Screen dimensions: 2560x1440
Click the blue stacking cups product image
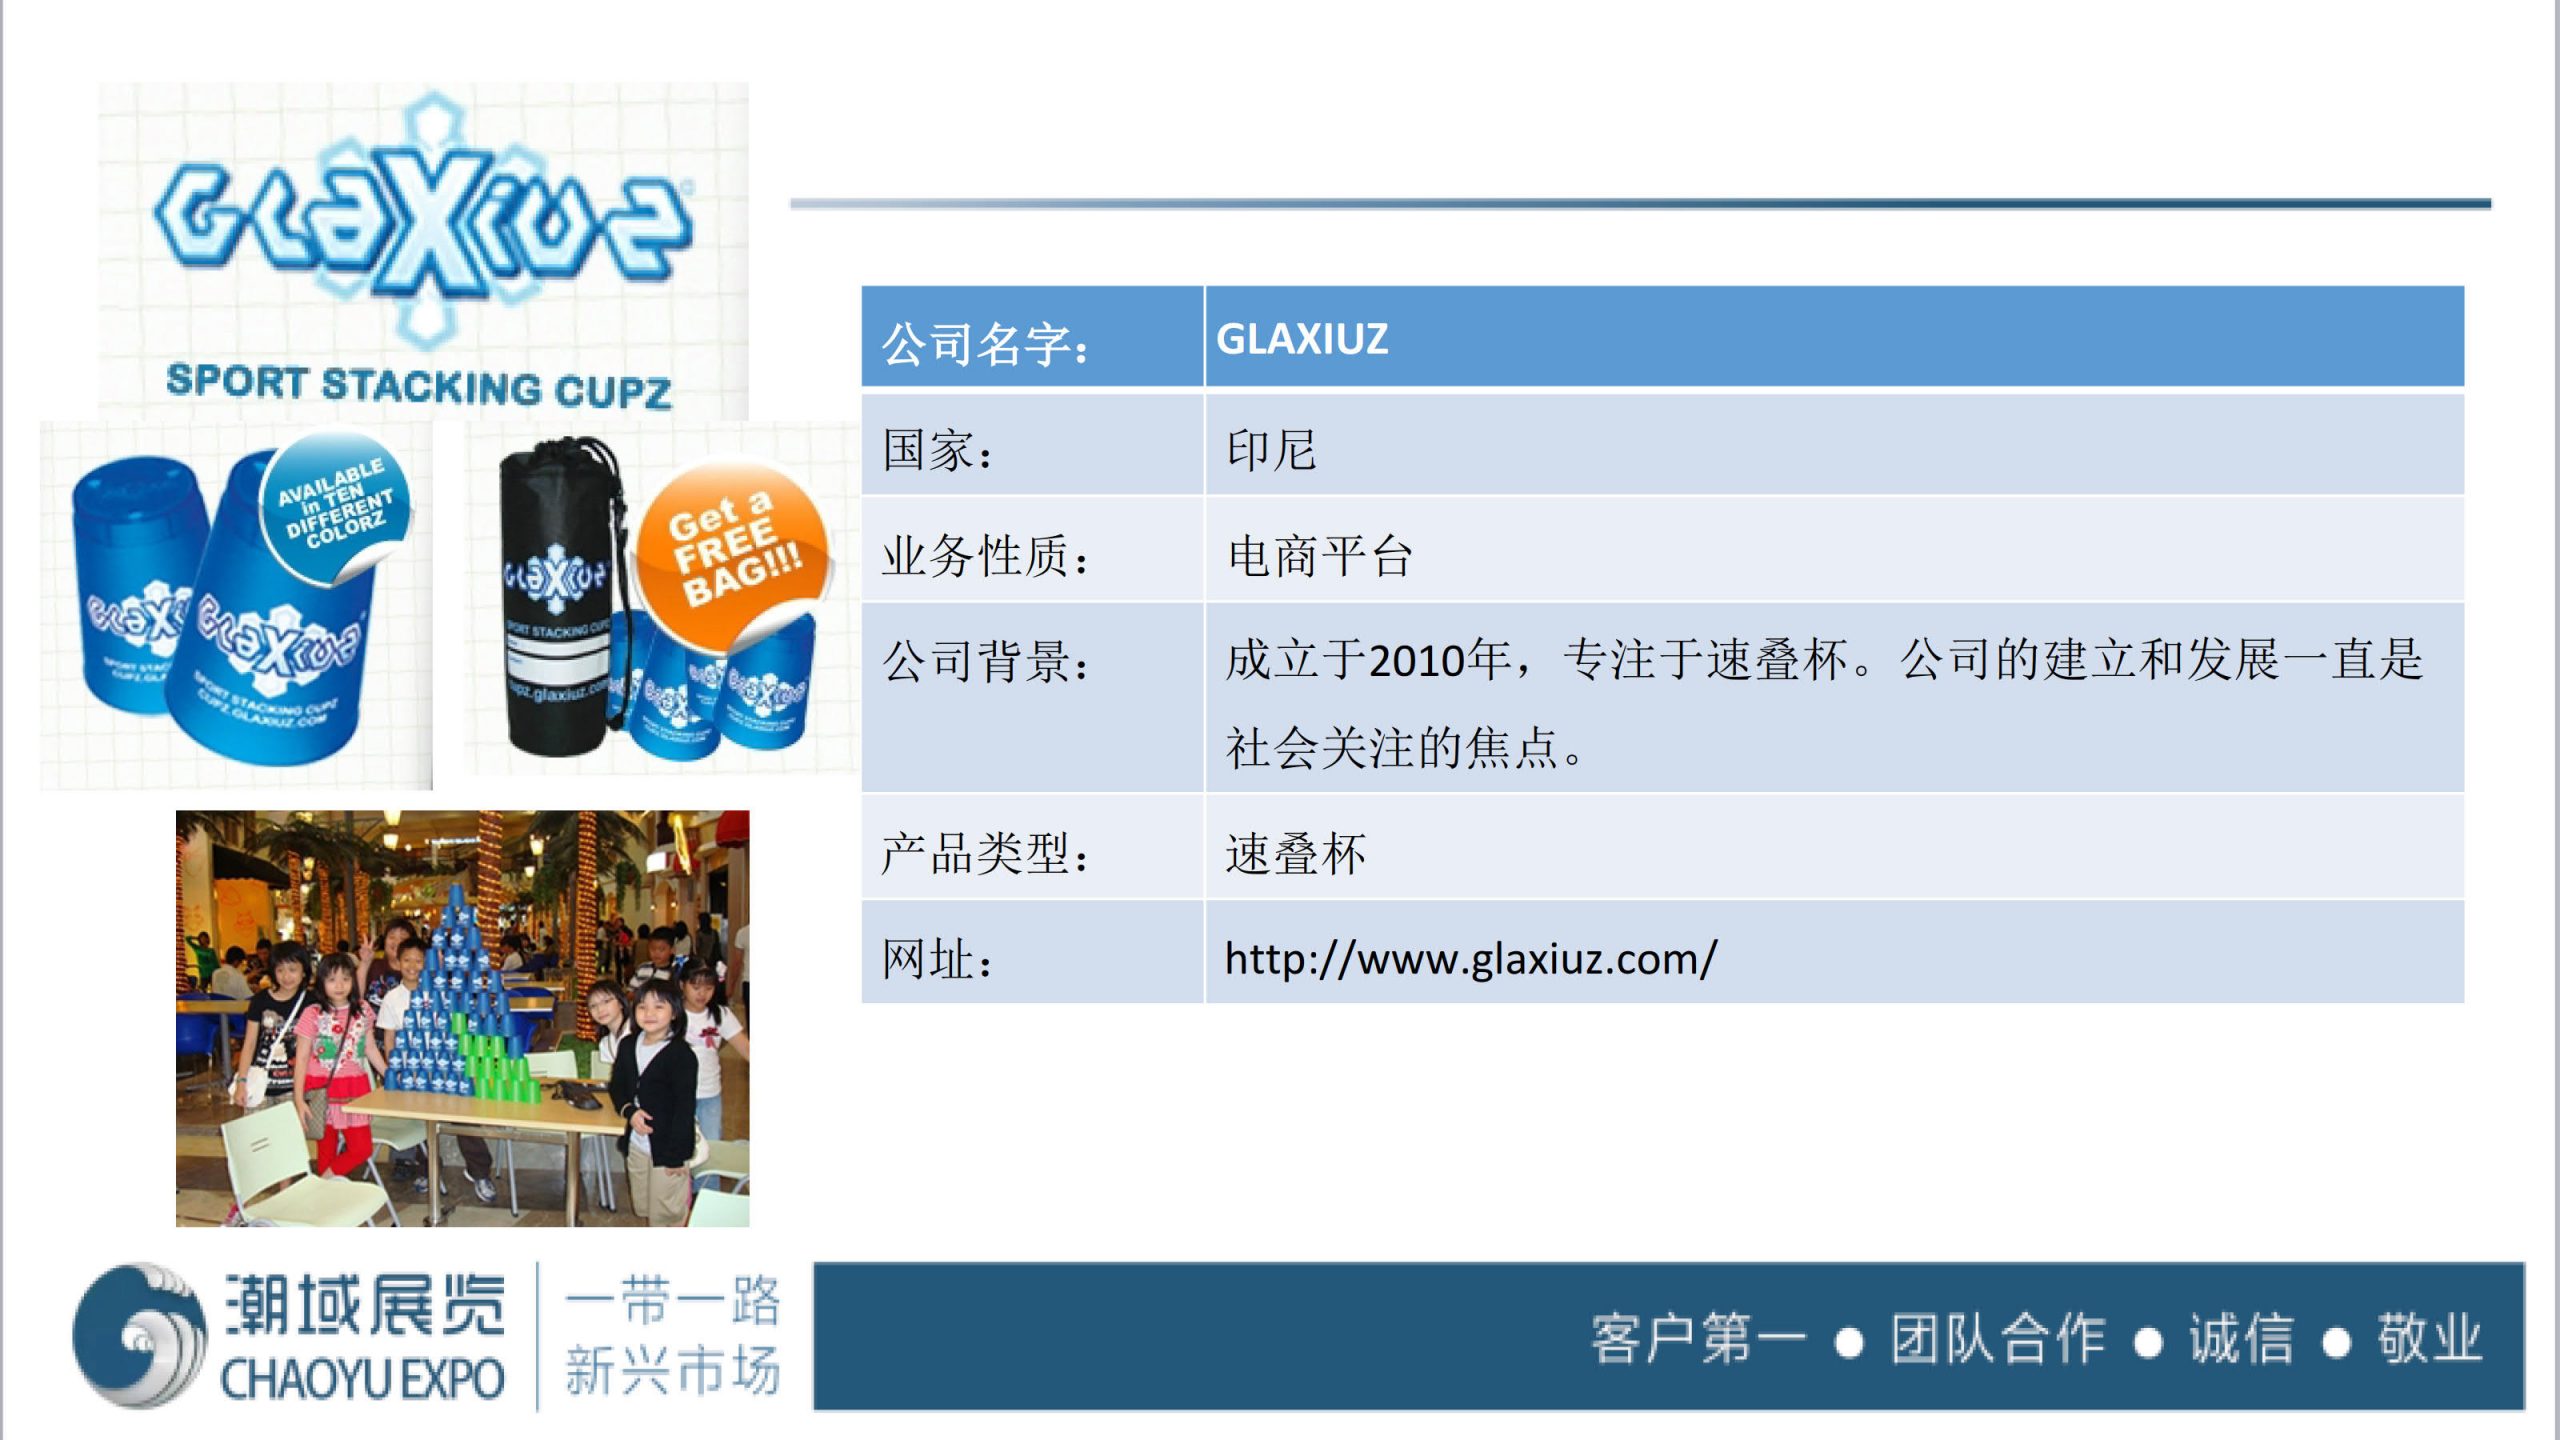click(237, 605)
